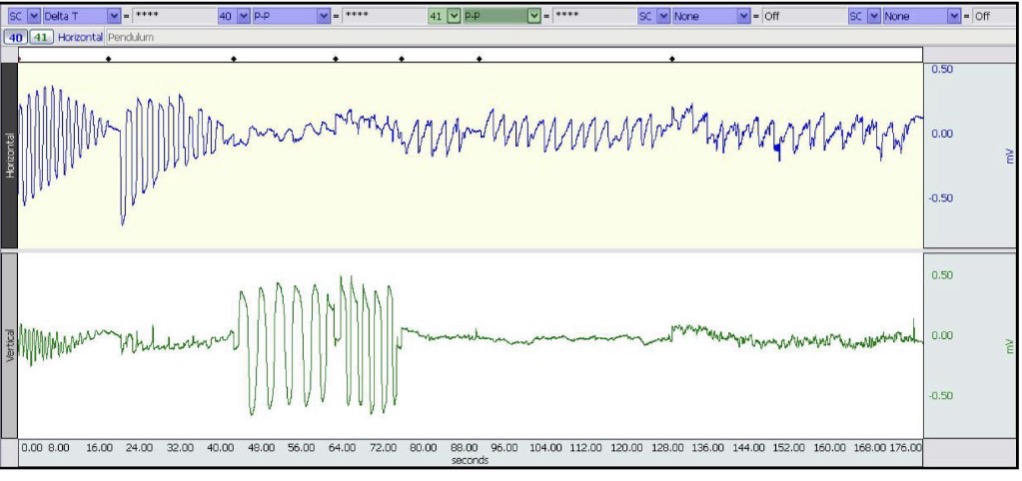Select the Vertical channel side label

[x=10, y=344]
